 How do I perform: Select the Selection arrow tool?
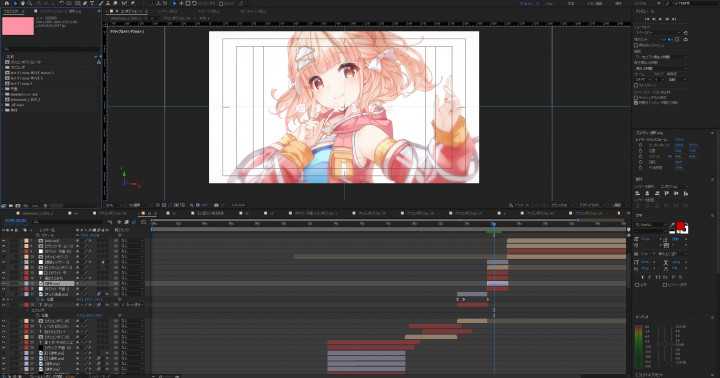[x=15, y=3]
